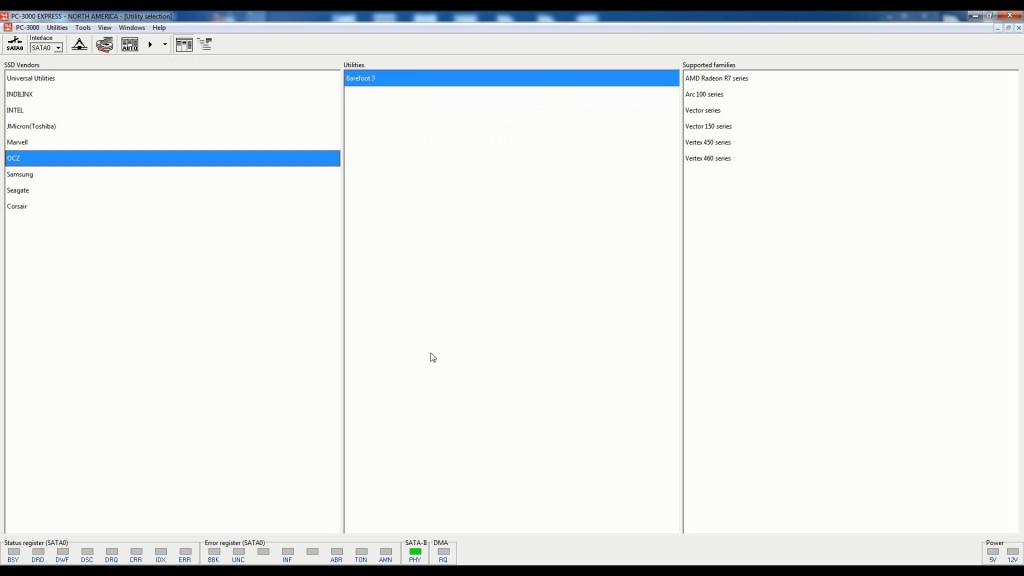Click the SATA0 port power icon
This screenshot has width=1024, height=576.
point(15,44)
